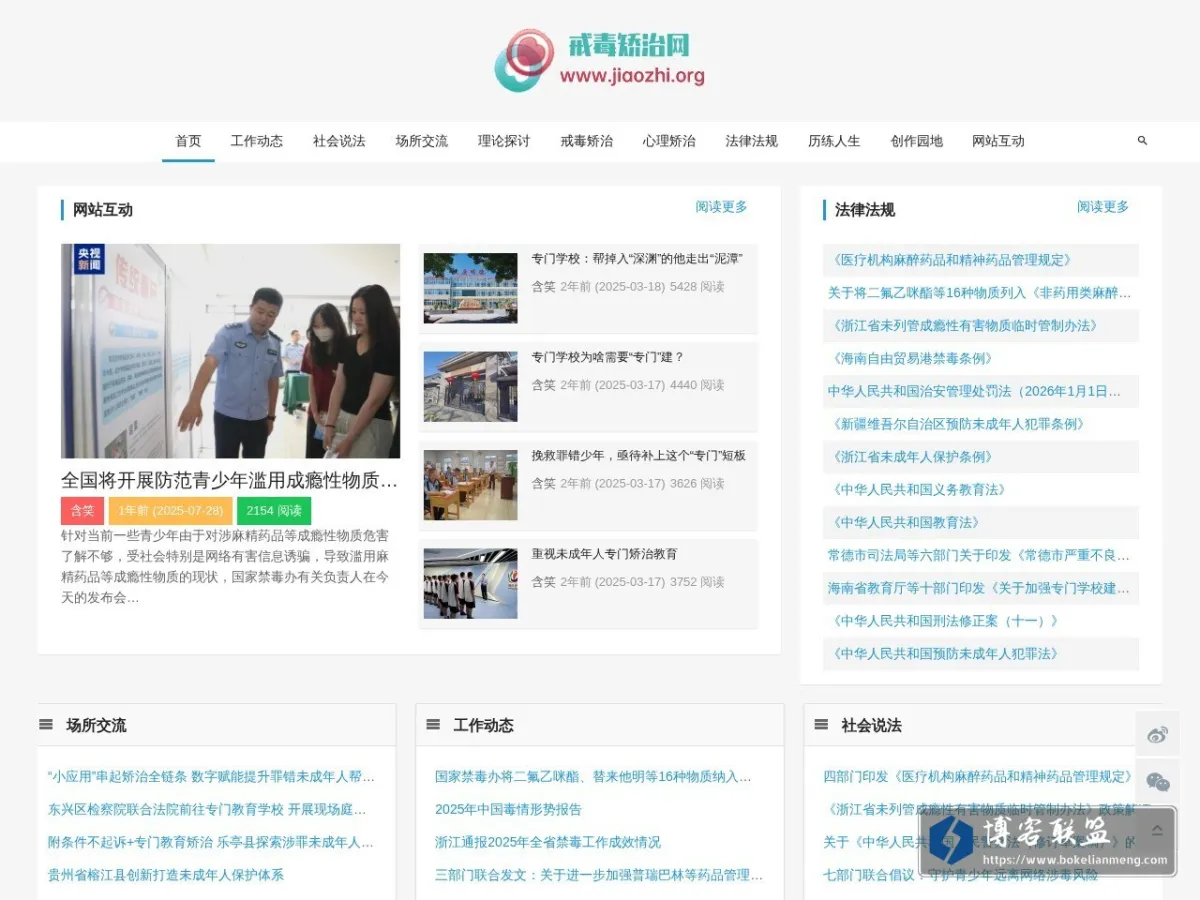
Task: Open 《海南自由贸易港禁毒条例》 link
Action: (x=912, y=358)
